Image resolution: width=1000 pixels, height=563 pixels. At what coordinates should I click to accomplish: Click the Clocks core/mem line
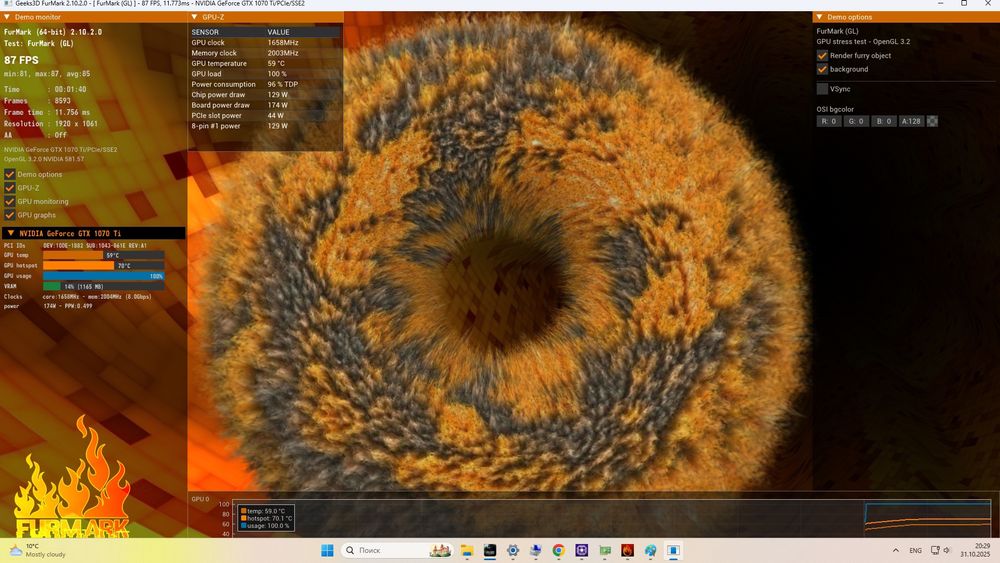(78, 296)
